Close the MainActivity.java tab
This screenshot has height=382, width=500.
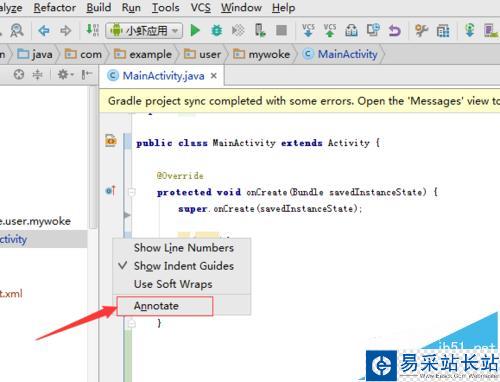pos(214,76)
